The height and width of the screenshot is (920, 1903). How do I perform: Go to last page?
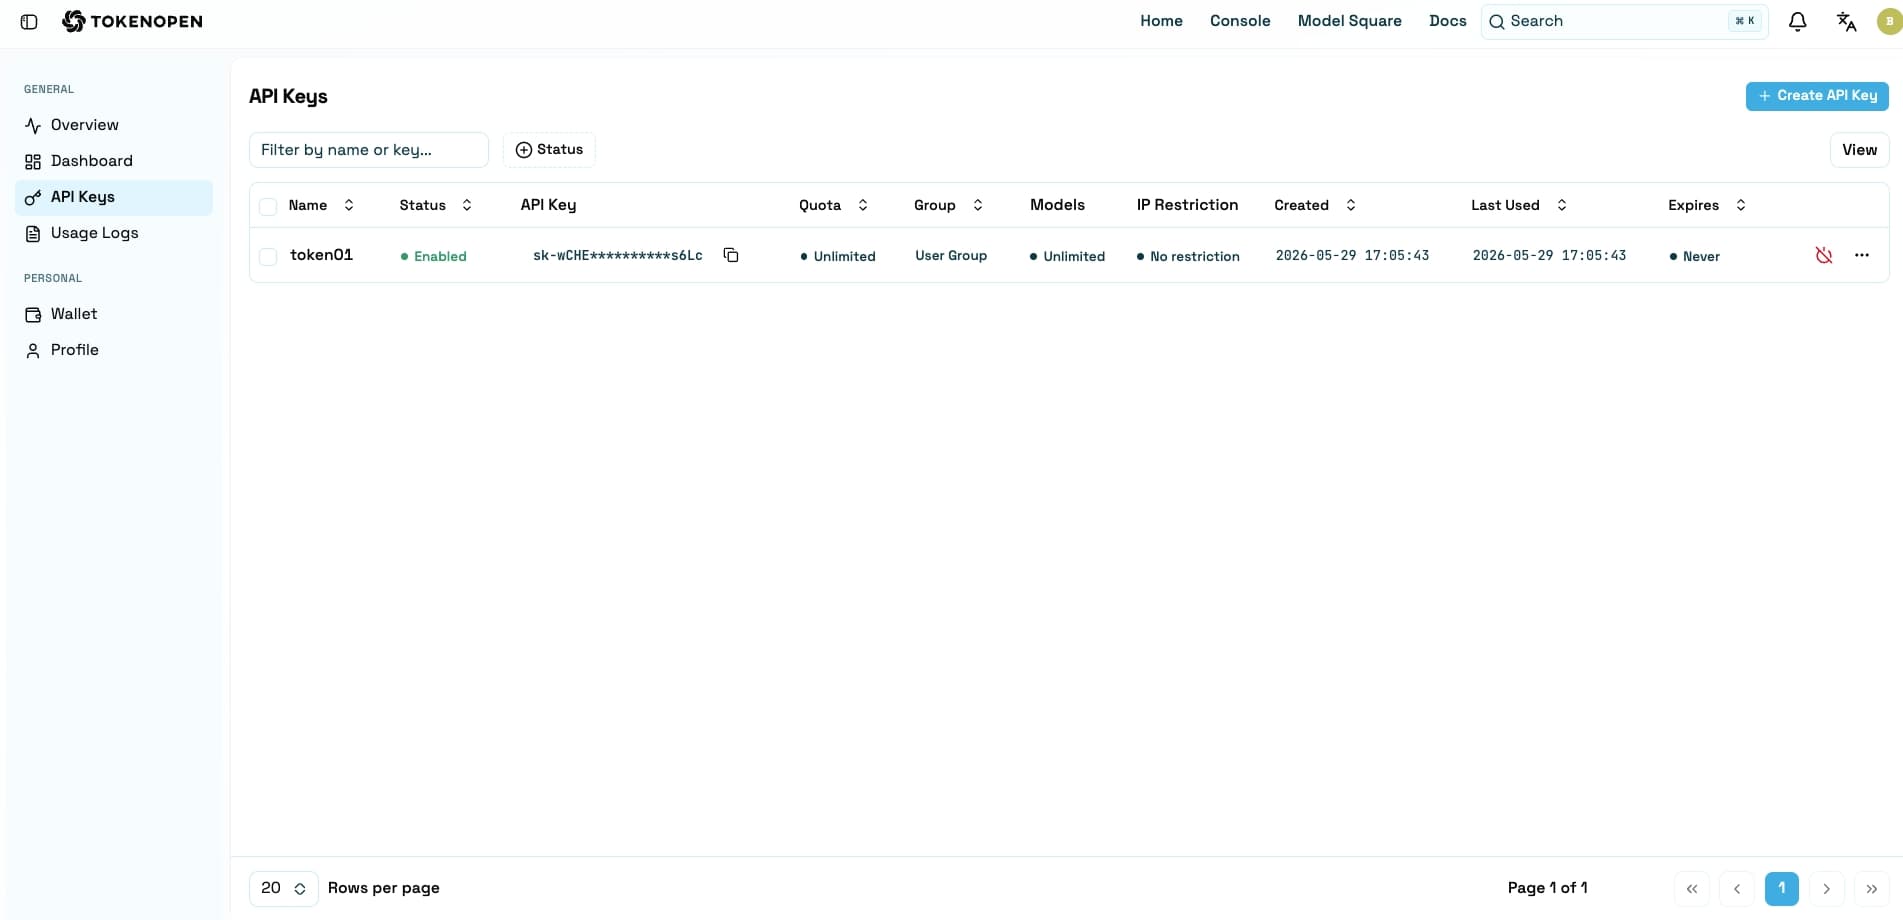(x=1871, y=888)
